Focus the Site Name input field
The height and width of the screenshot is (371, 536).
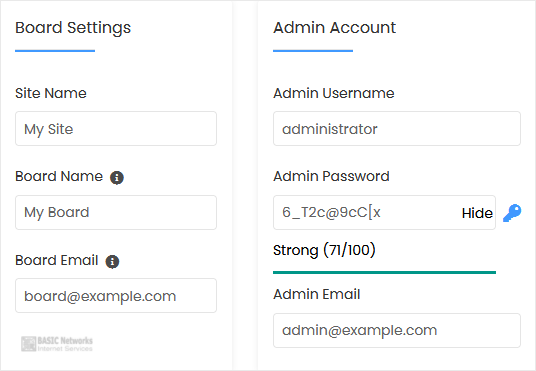click(x=116, y=129)
